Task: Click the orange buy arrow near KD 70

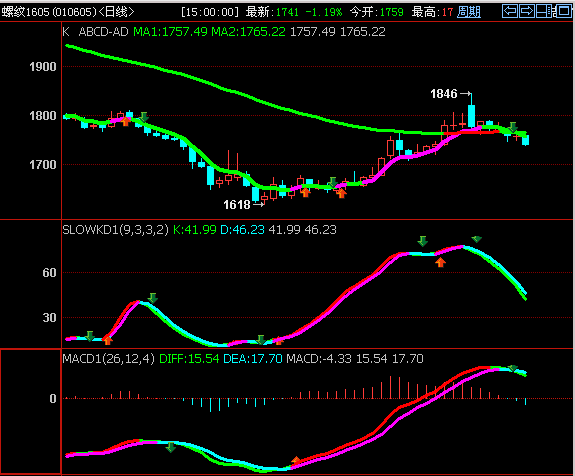Action: (440, 262)
